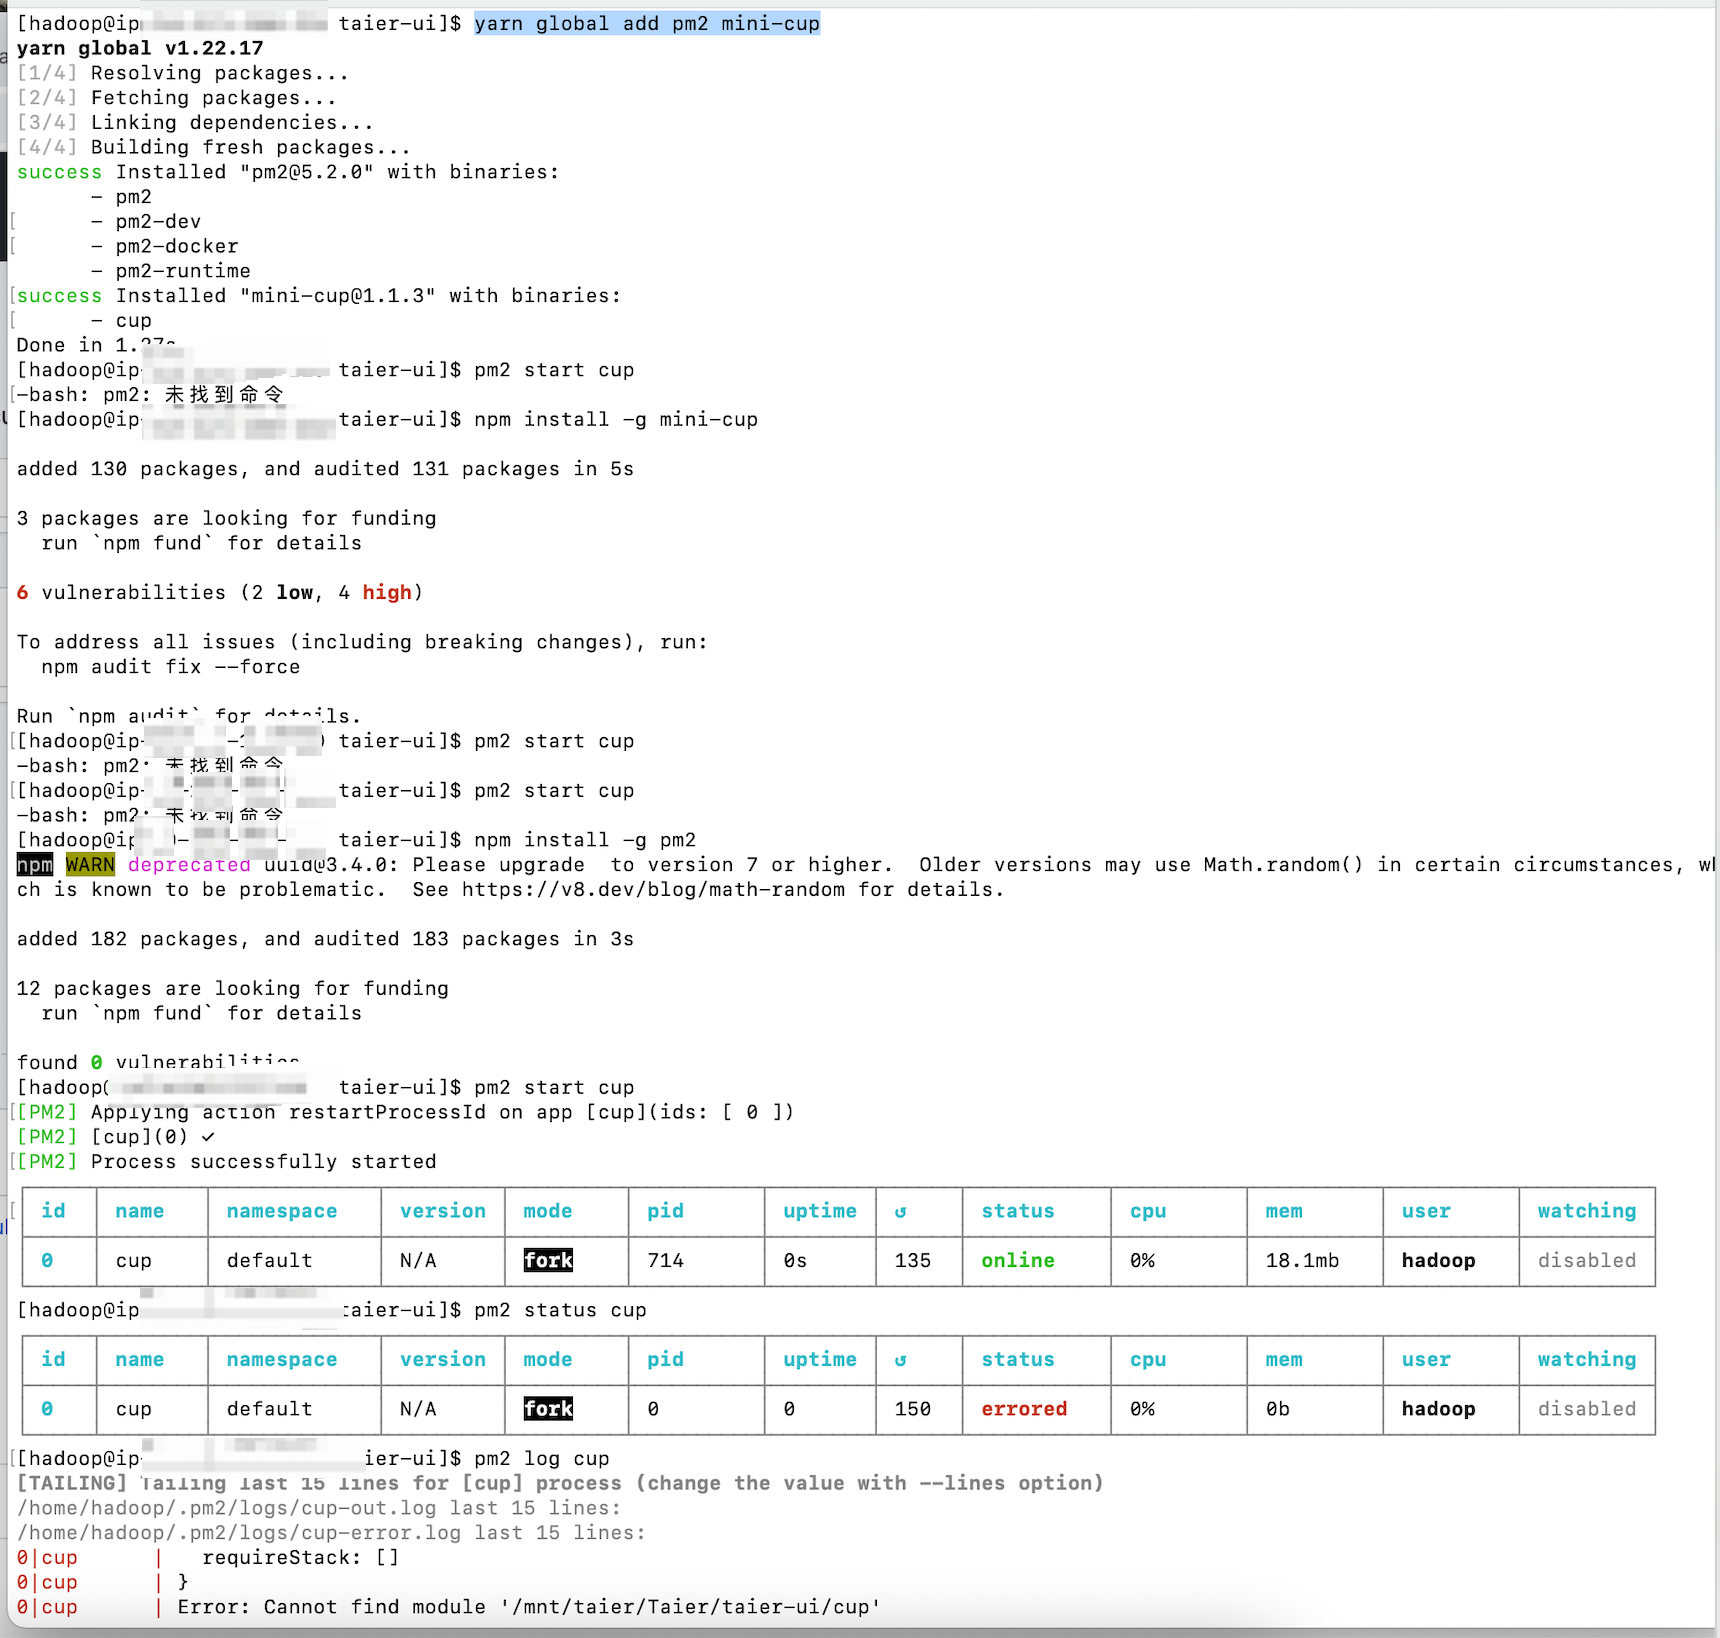Click the 'npm audit fix --force' text

[x=171, y=667]
